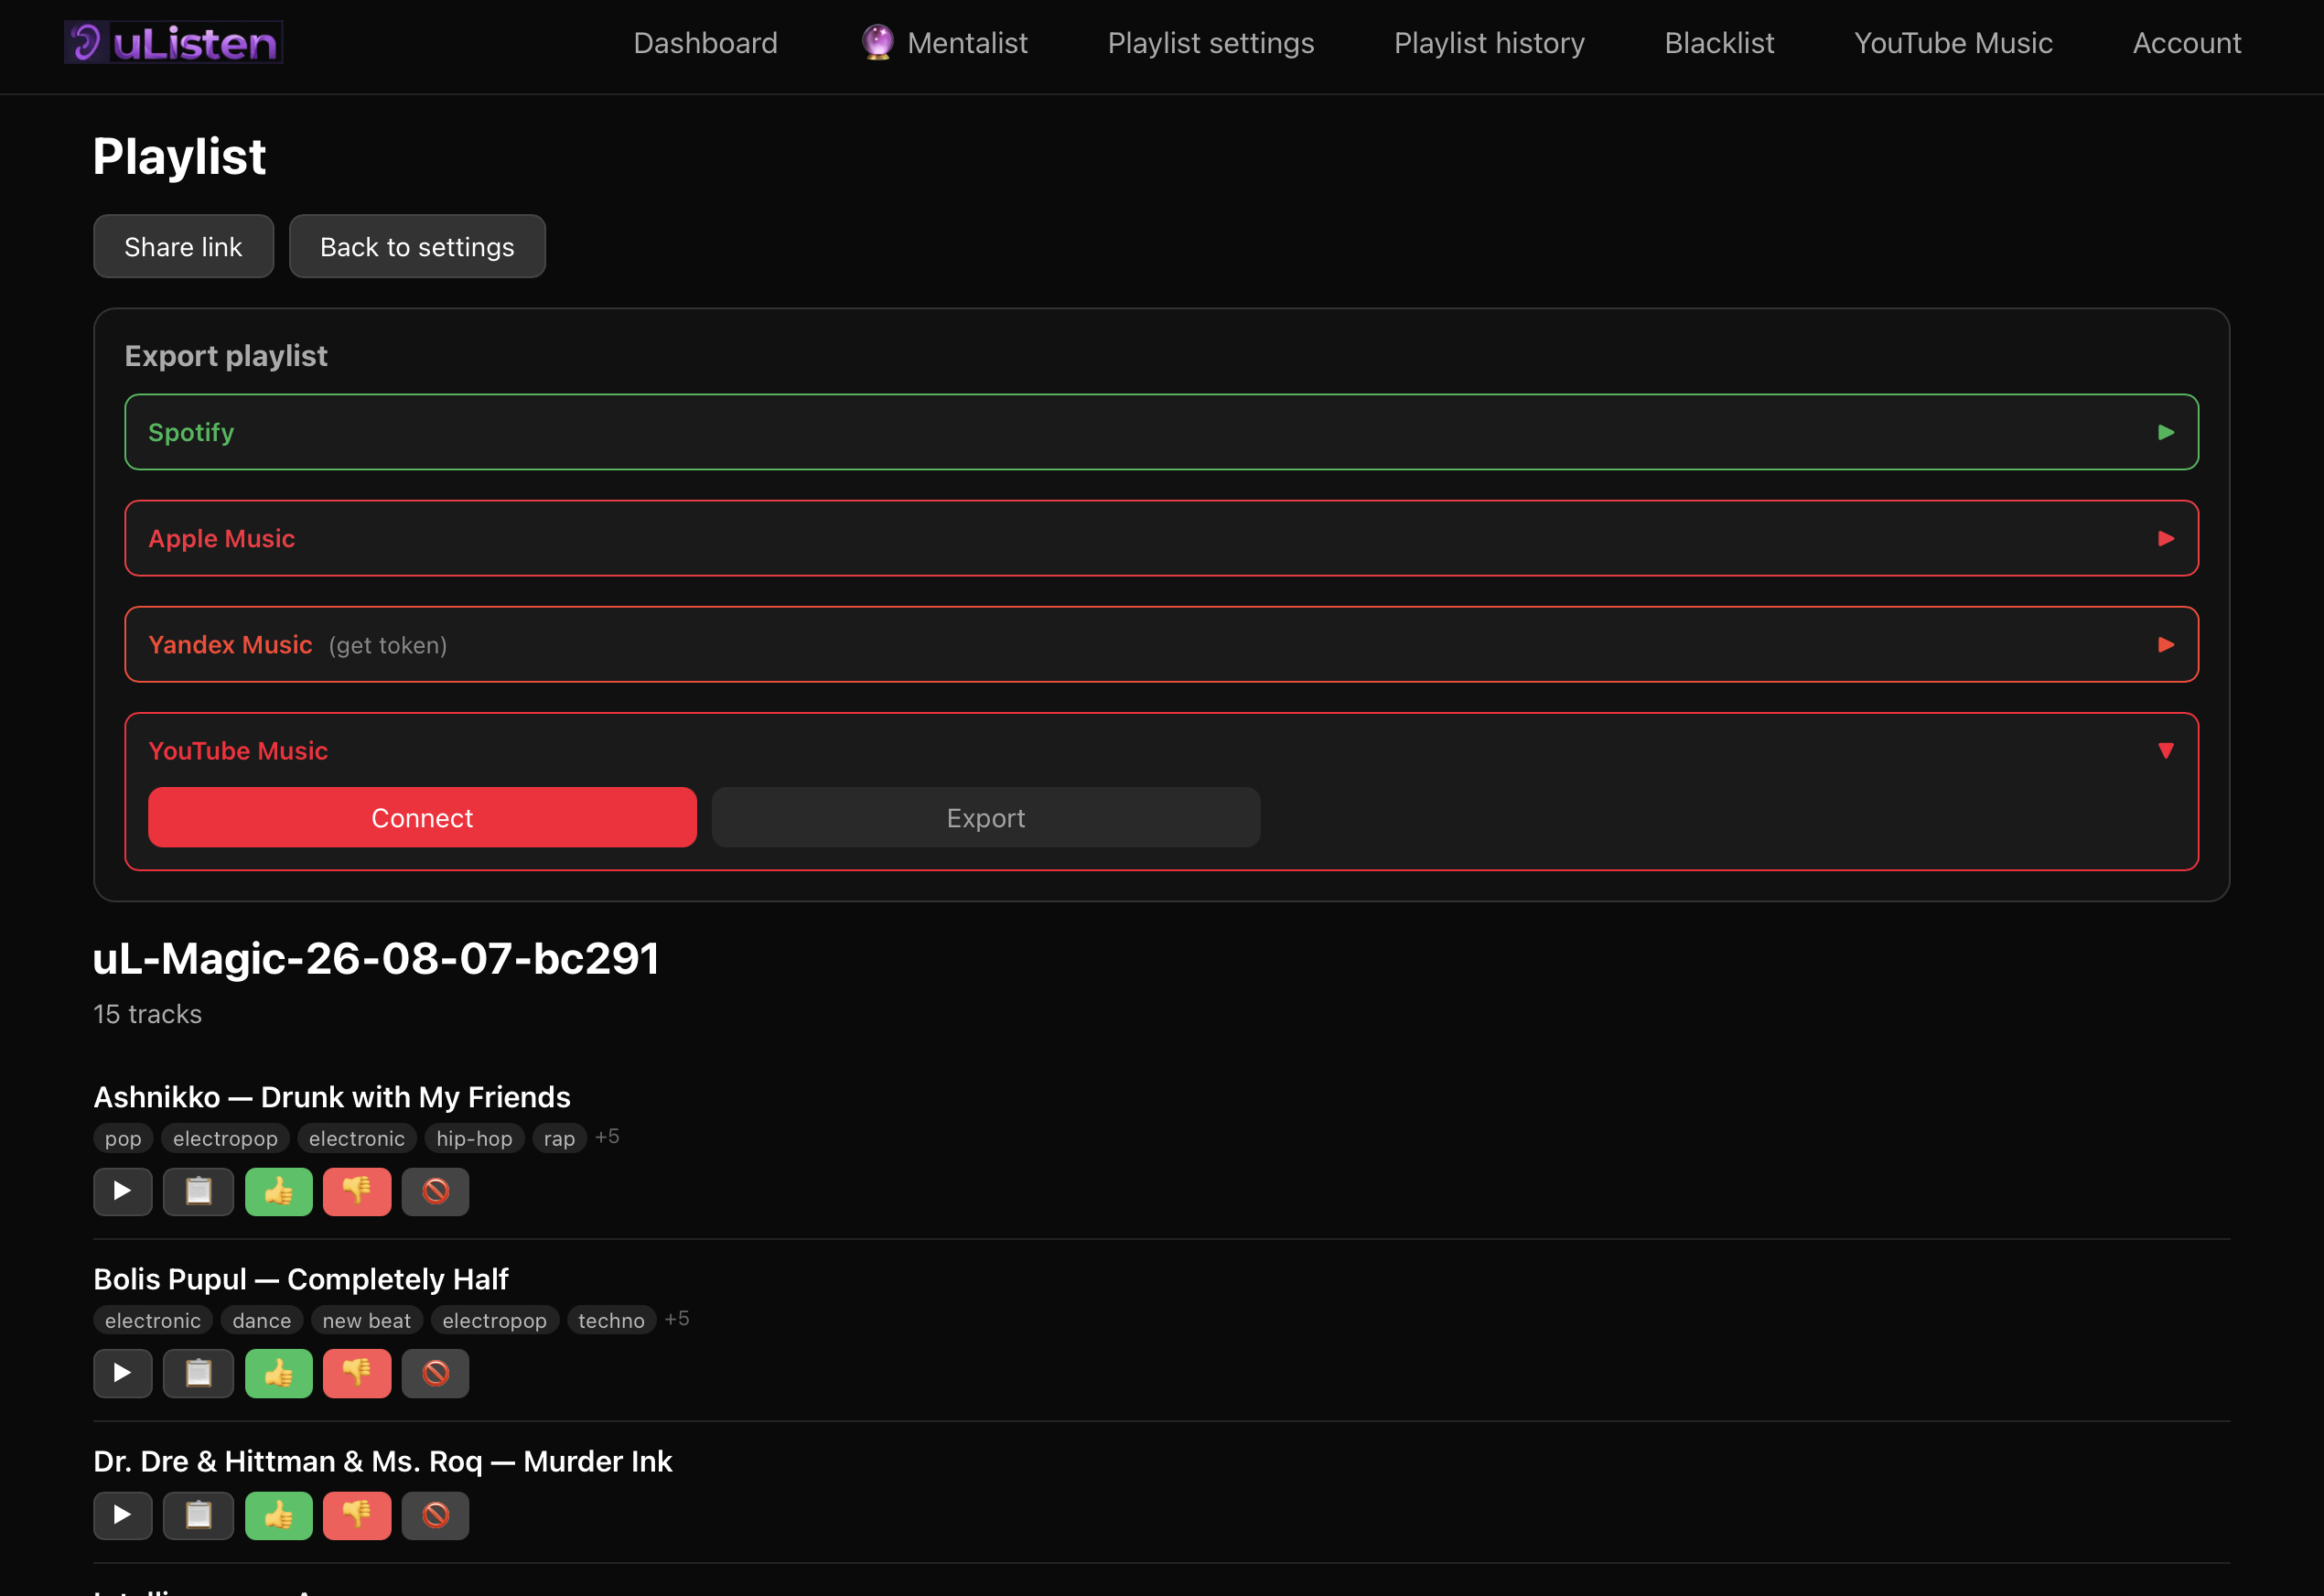Open the Blacklist page
This screenshot has width=2324, height=1596.
[x=1719, y=43]
